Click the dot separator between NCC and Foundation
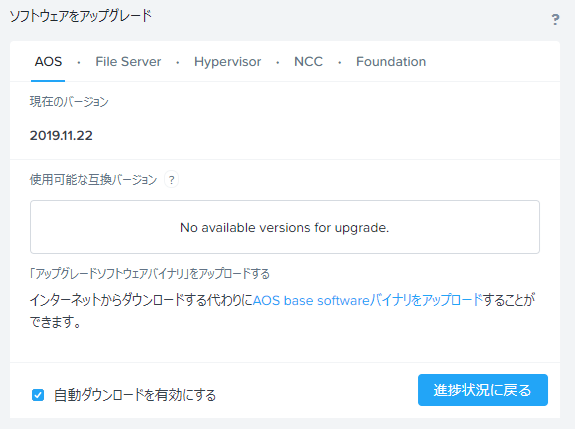 (x=340, y=63)
